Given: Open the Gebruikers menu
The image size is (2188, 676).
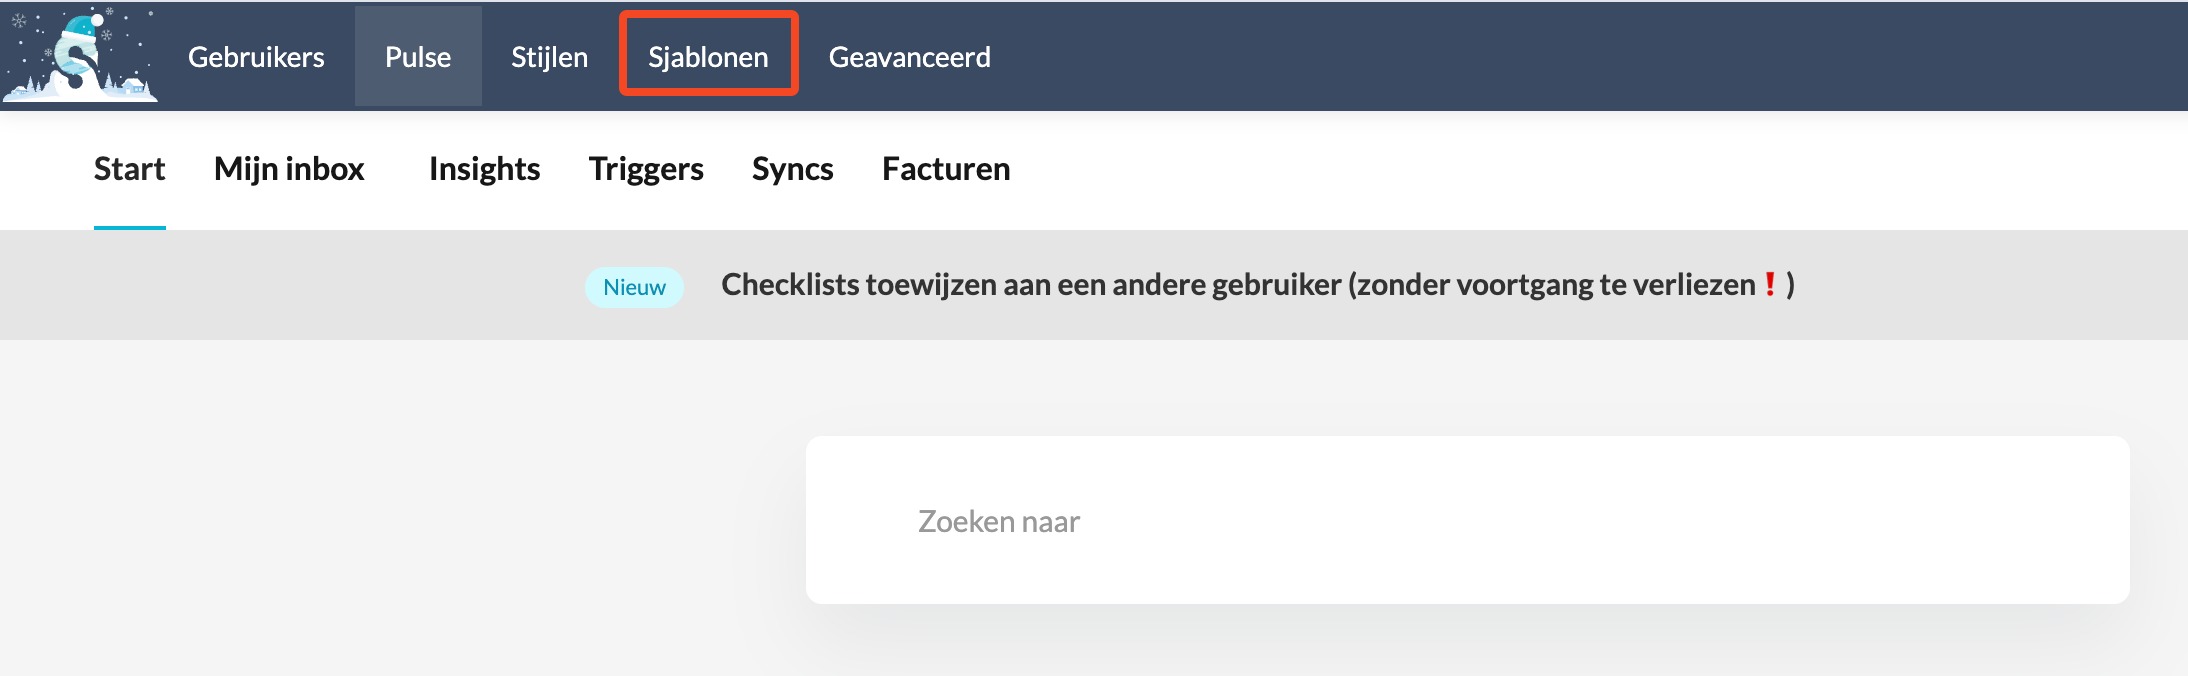Looking at the screenshot, I should coord(256,57).
